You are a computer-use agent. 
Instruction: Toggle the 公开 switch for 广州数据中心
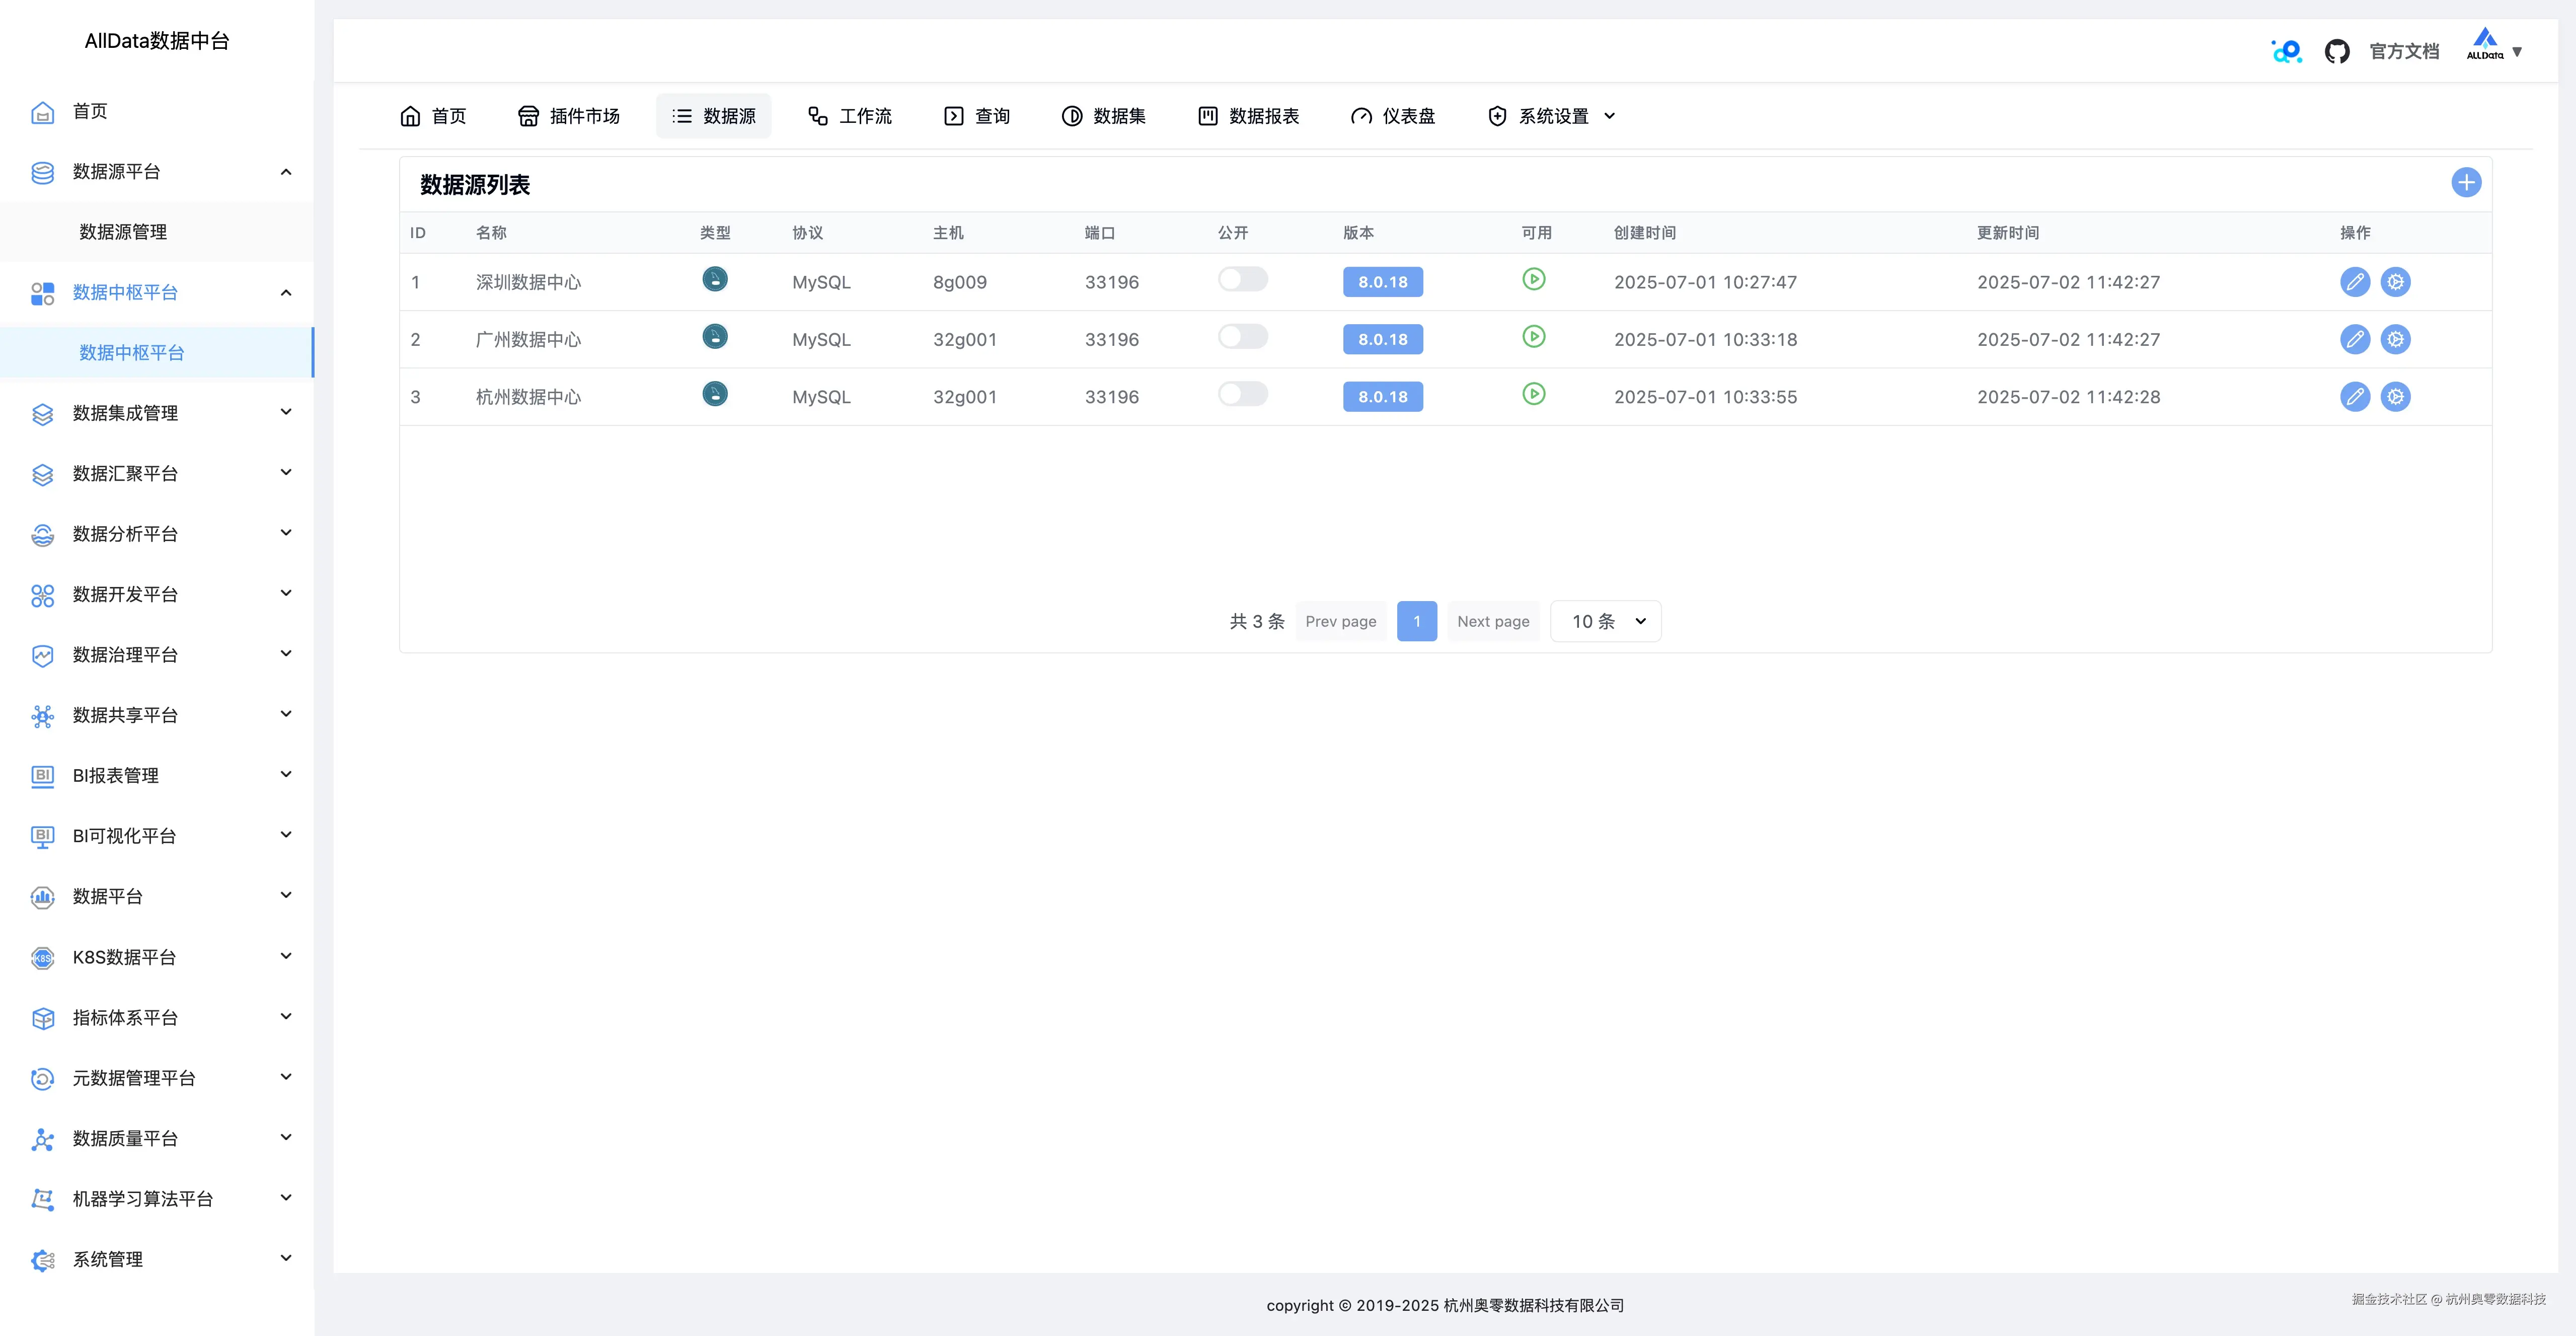[x=1242, y=337]
